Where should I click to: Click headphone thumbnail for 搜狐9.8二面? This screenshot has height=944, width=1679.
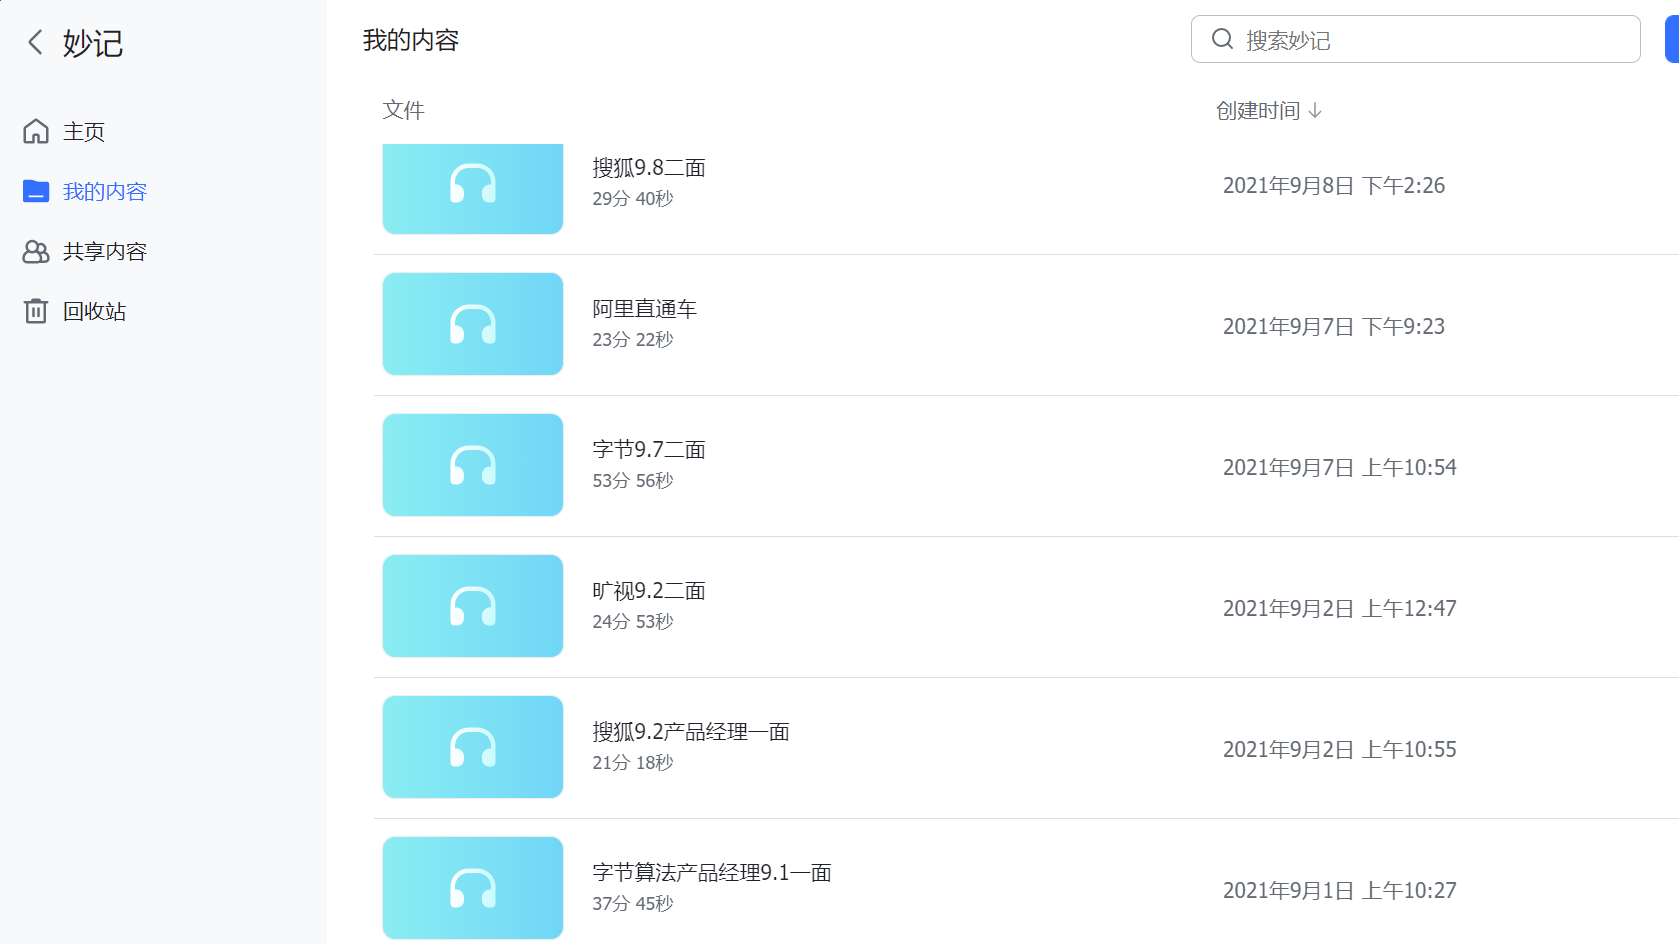click(x=473, y=185)
